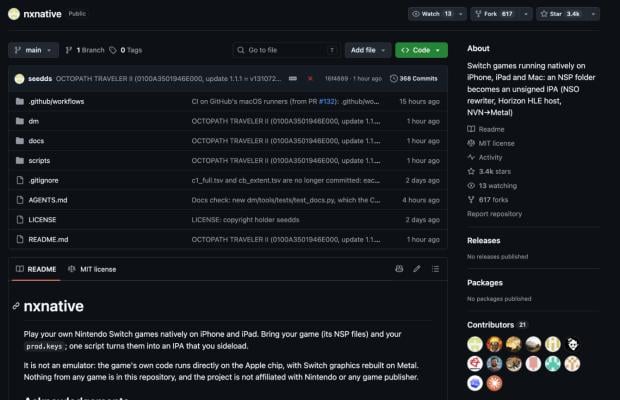Open the .github/workflows folder
This screenshot has height=400, width=620.
tap(56, 102)
